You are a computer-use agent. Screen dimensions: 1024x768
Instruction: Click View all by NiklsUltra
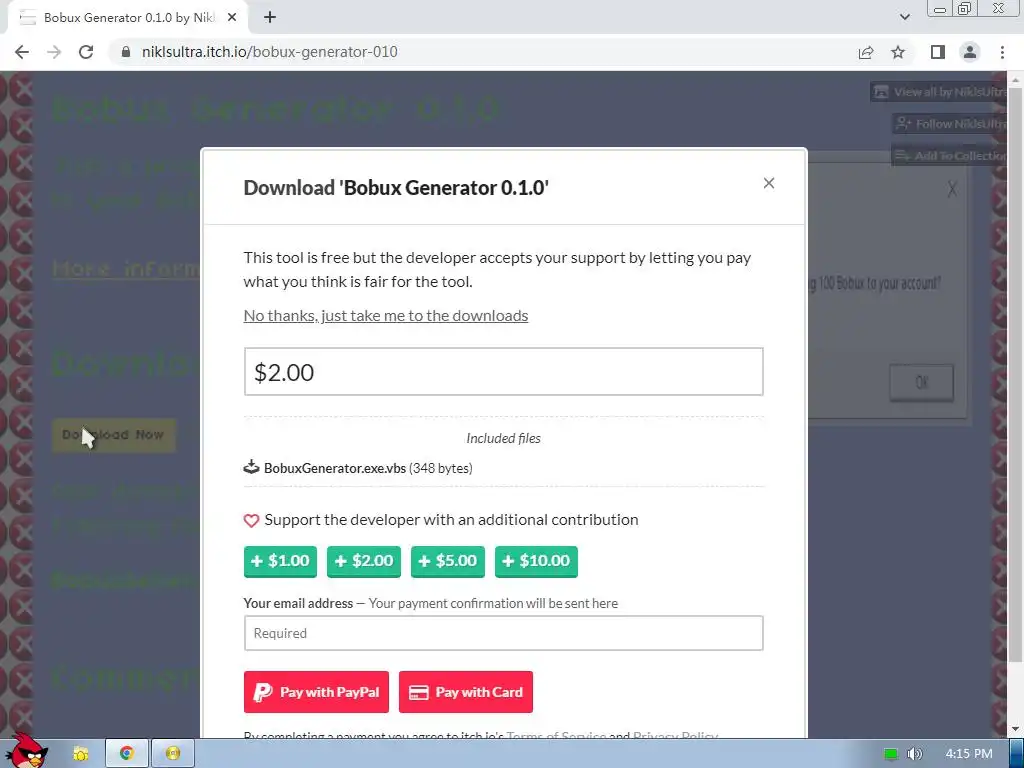pos(938,92)
